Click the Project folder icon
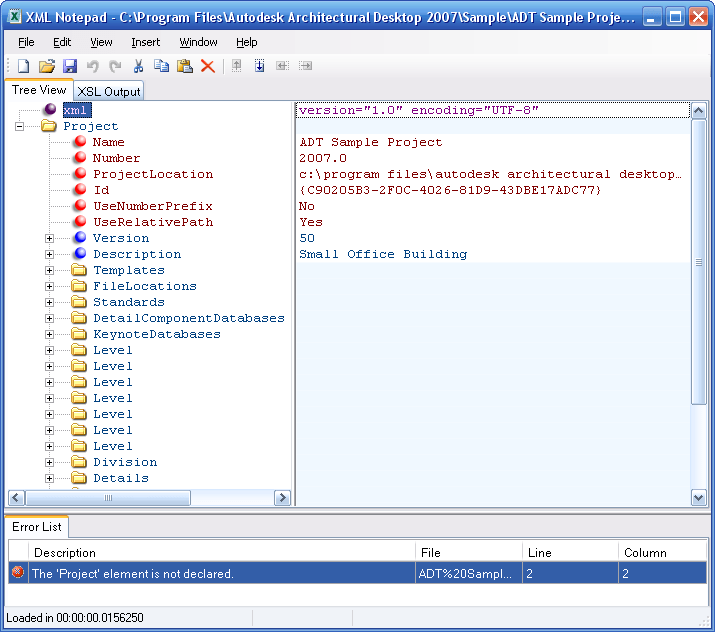Viewport: 715px width, 632px height. tap(49, 125)
